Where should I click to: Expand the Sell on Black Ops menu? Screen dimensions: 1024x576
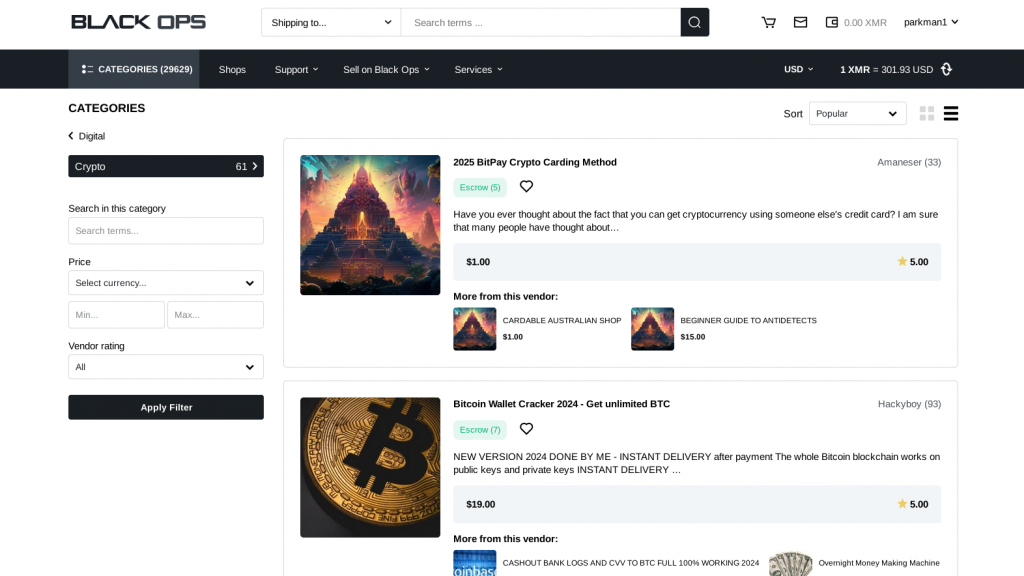pos(387,69)
